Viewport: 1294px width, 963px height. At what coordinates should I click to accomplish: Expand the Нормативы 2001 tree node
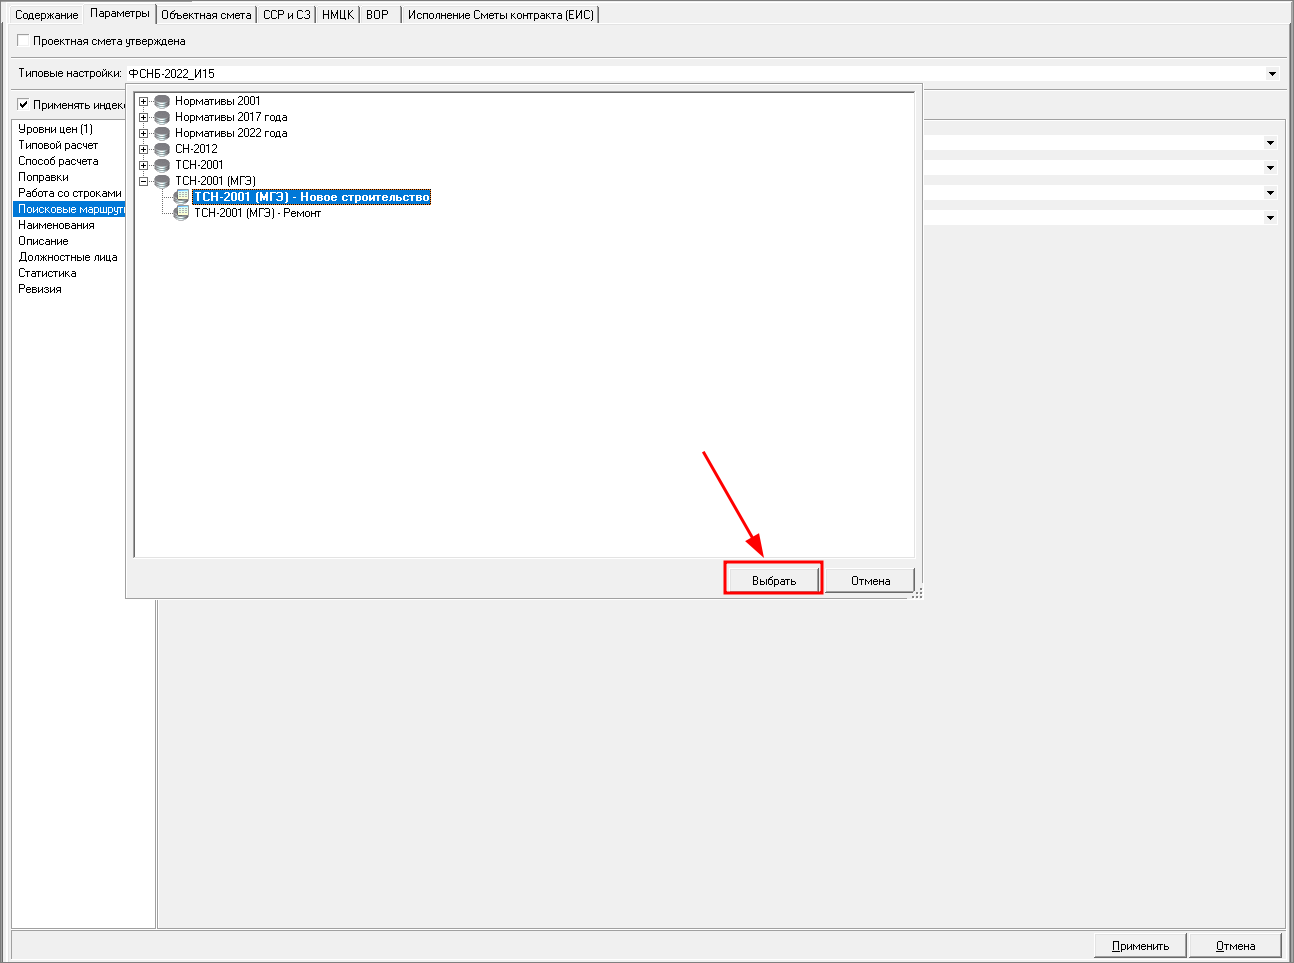tap(143, 101)
